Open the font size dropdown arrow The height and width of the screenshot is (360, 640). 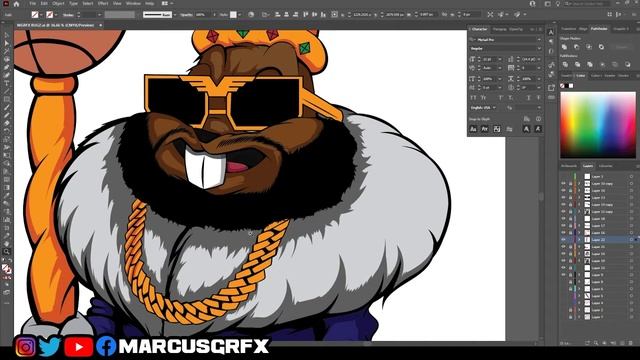point(500,59)
